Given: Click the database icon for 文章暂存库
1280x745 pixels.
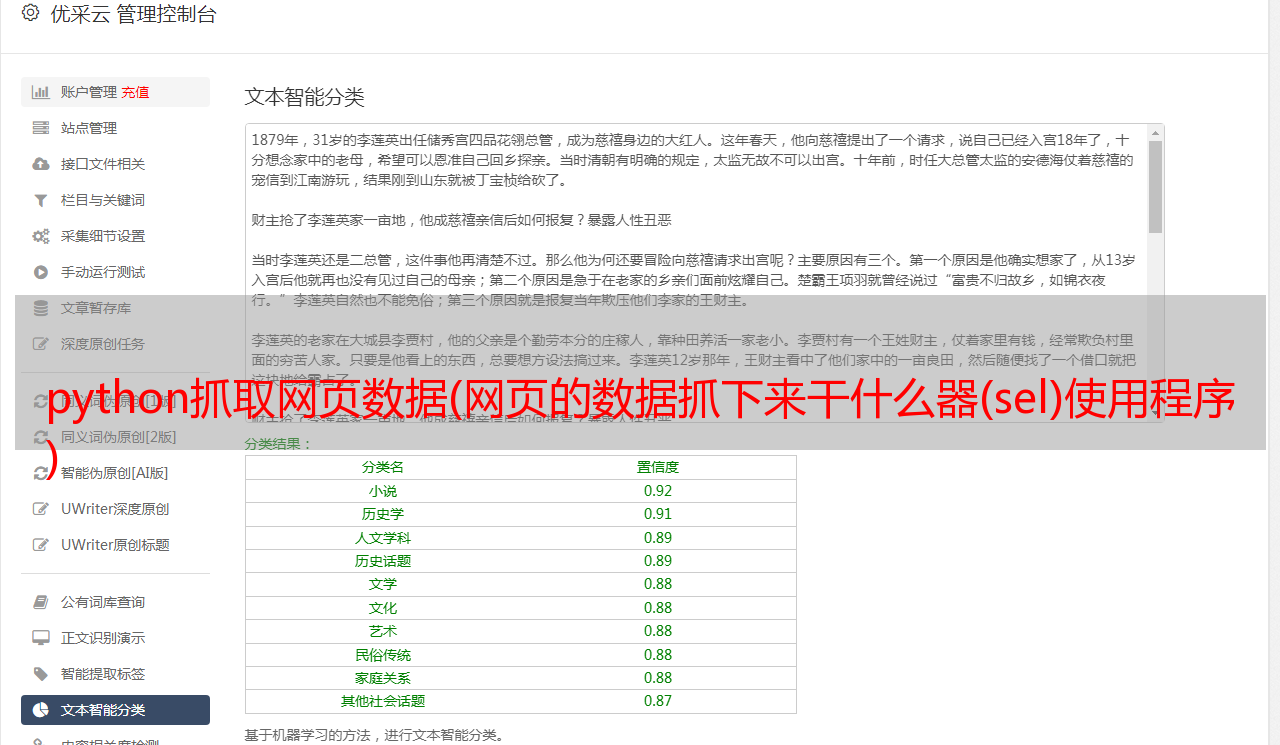Looking at the screenshot, I should (41, 308).
